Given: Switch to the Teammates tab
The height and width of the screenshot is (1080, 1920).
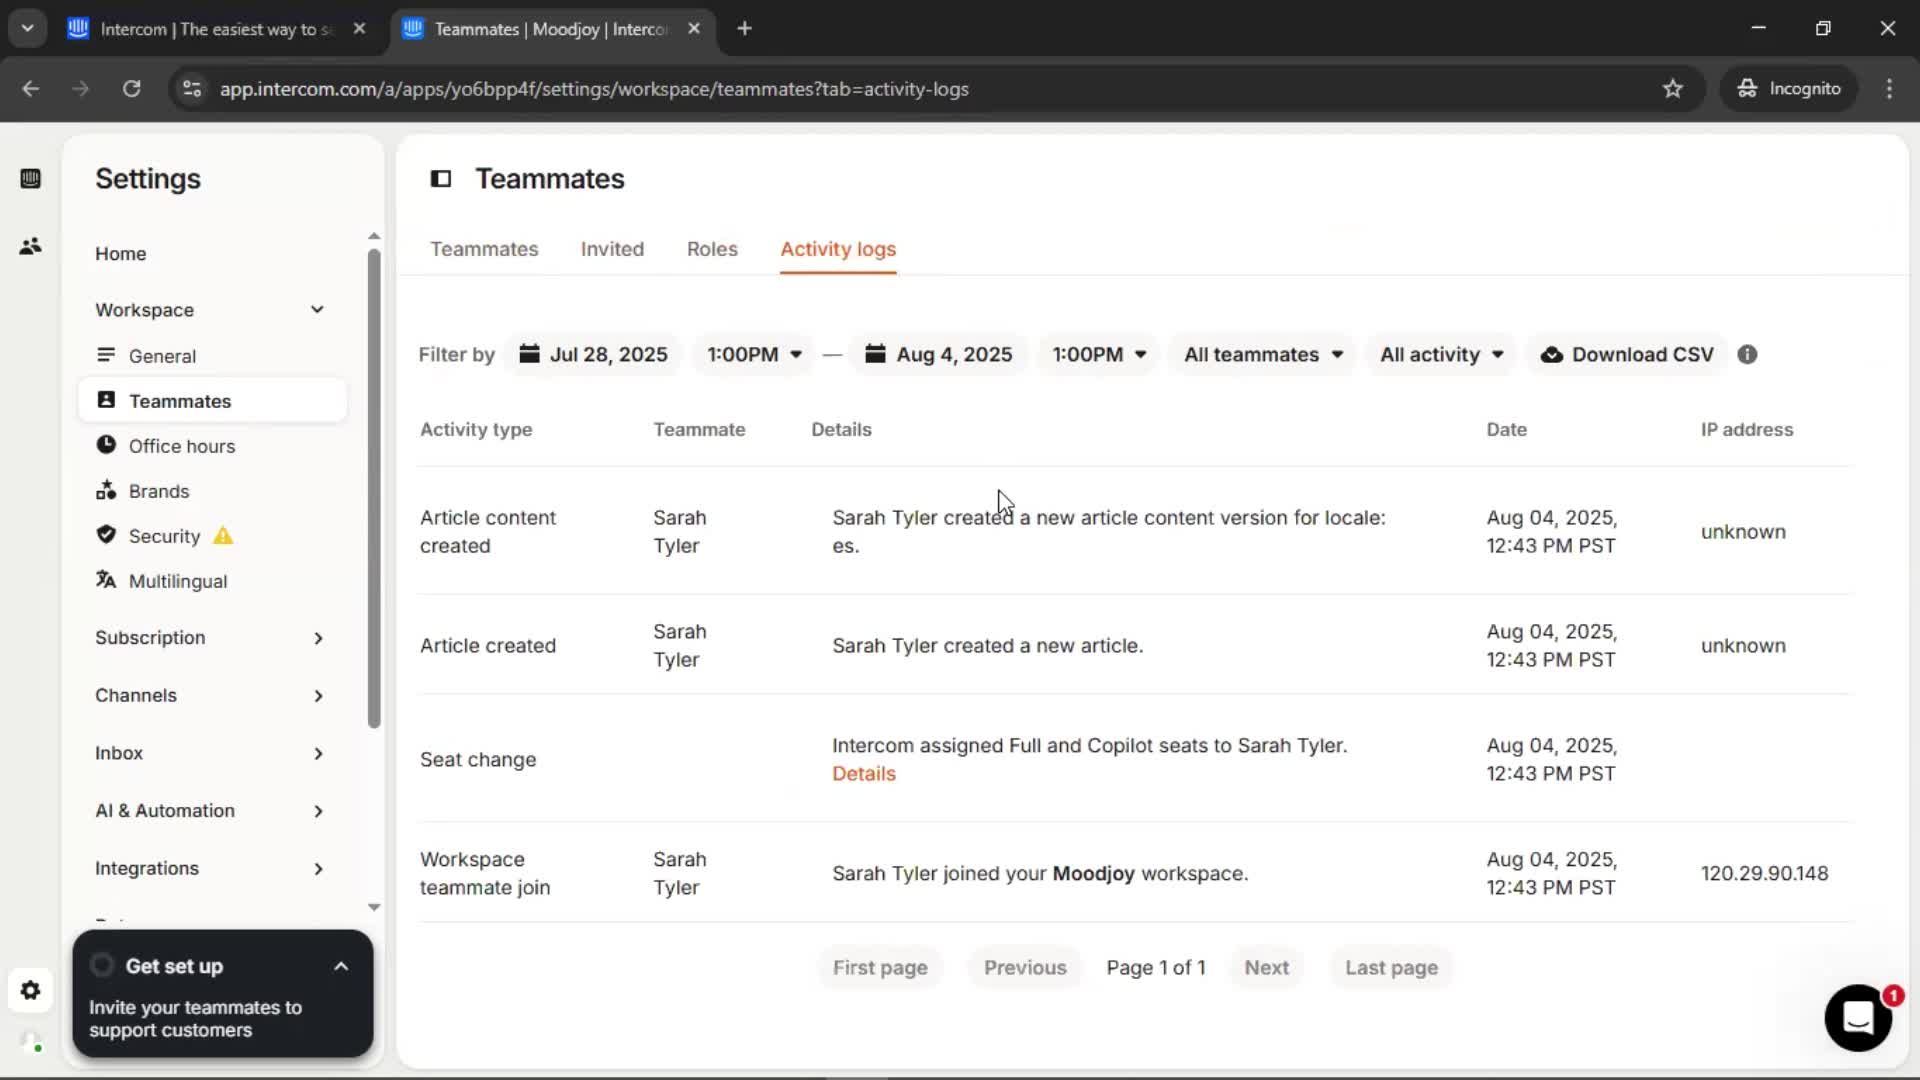Looking at the screenshot, I should pyautogui.click(x=484, y=249).
